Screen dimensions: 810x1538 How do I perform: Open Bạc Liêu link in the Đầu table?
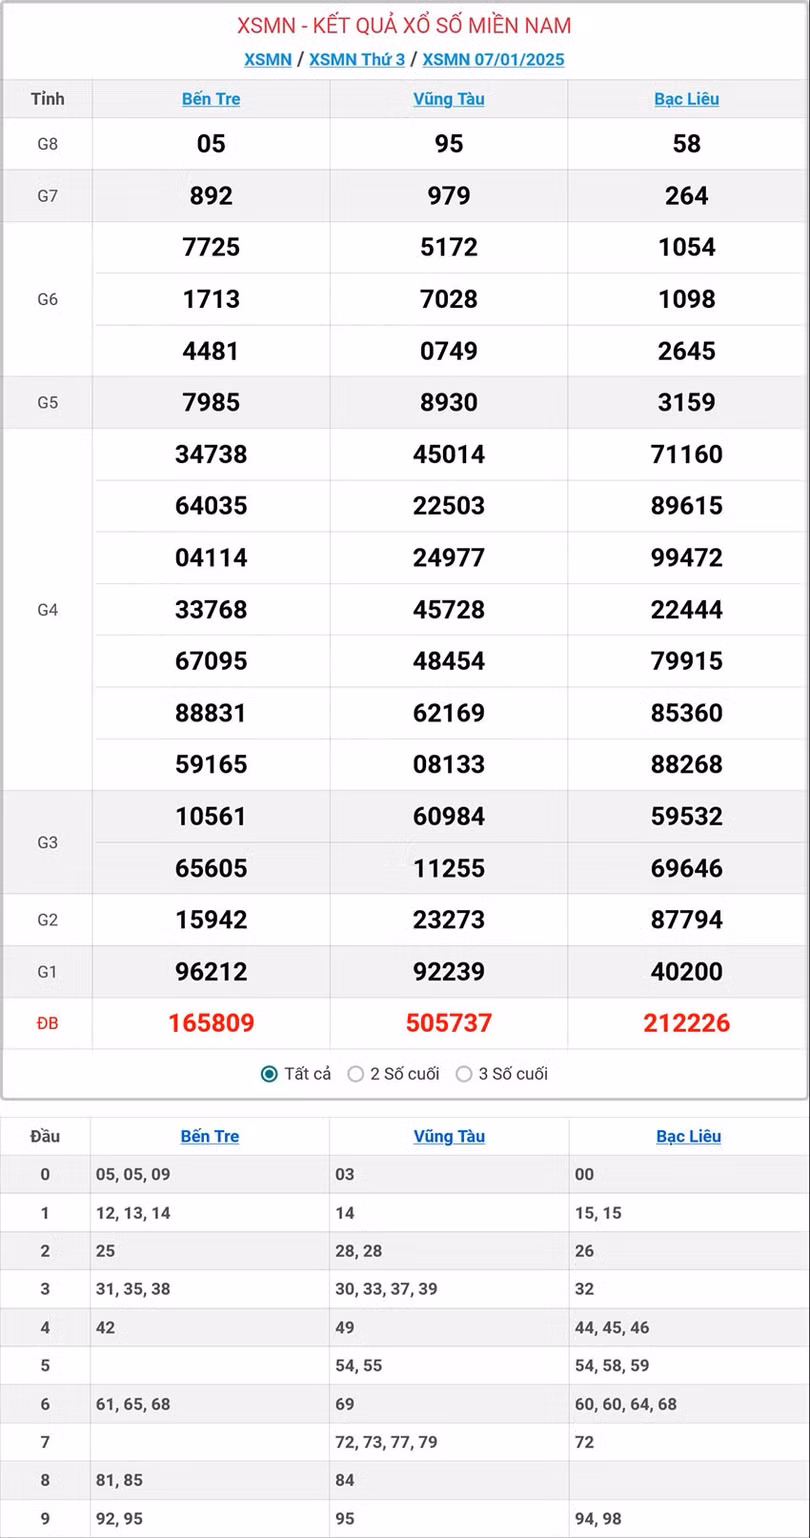689,1136
